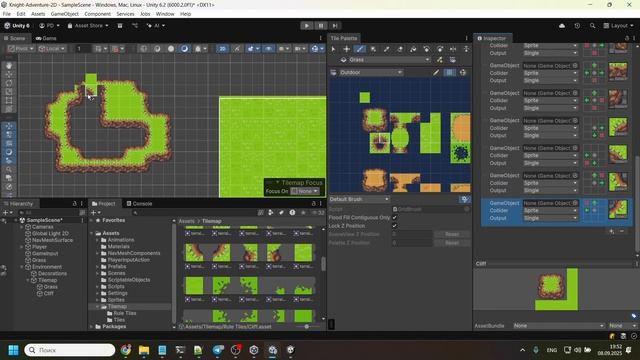
Task: Remove selected rule with the minus button
Action: click(622, 231)
